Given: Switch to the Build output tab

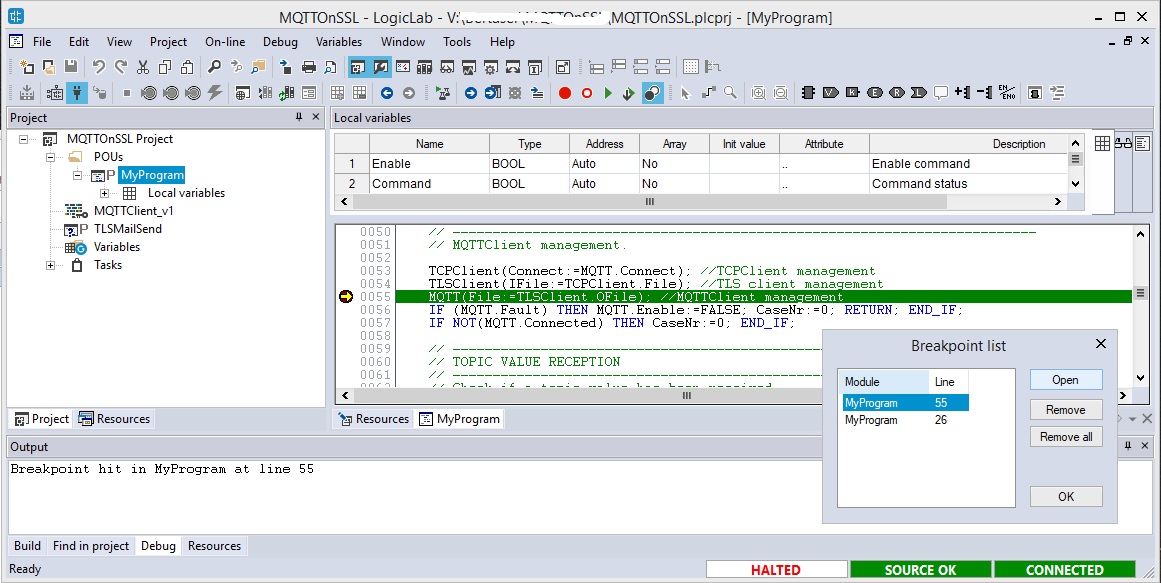Looking at the screenshot, I should (27, 546).
